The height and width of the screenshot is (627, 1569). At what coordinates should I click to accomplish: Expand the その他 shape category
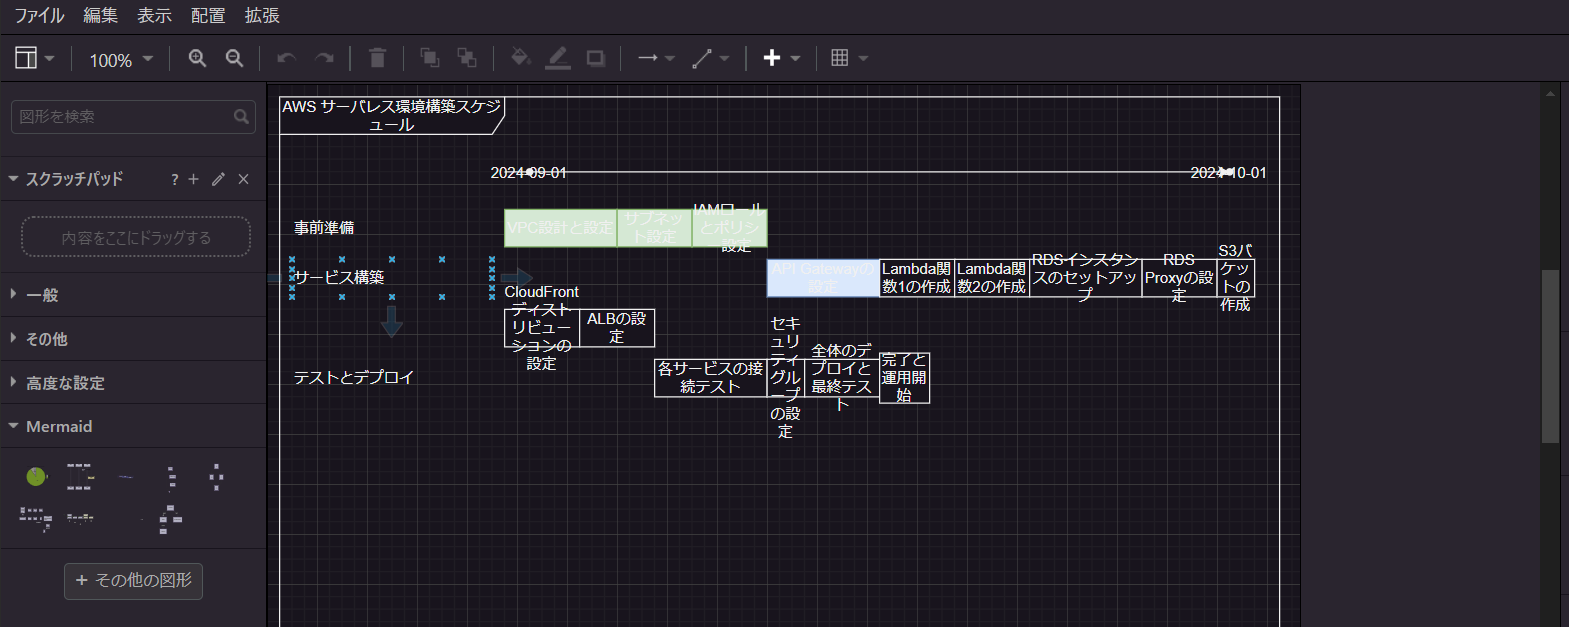click(x=133, y=339)
